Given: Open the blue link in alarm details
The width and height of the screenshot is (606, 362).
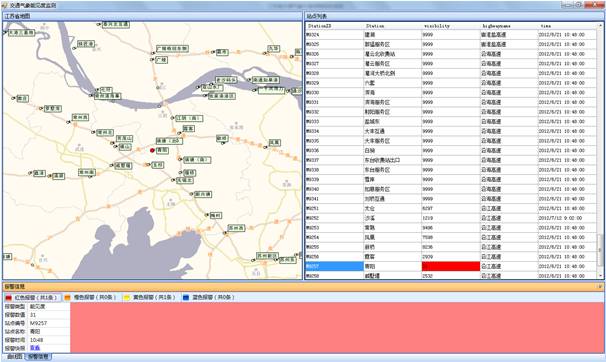Looking at the screenshot, I should click(x=35, y=348).
